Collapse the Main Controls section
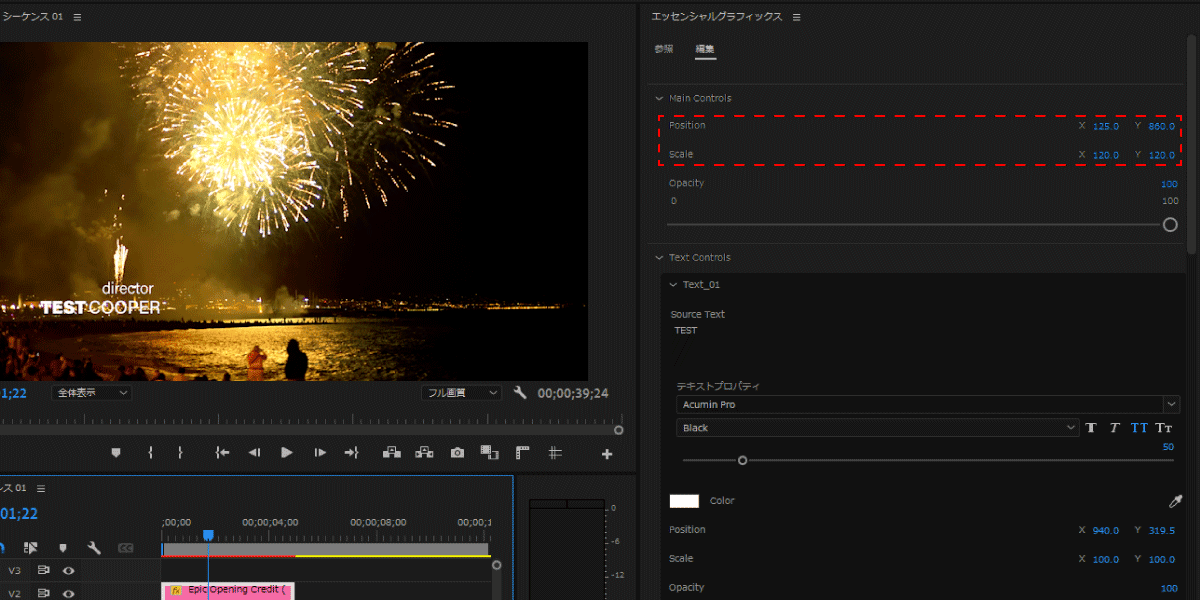 click(659, 98)
